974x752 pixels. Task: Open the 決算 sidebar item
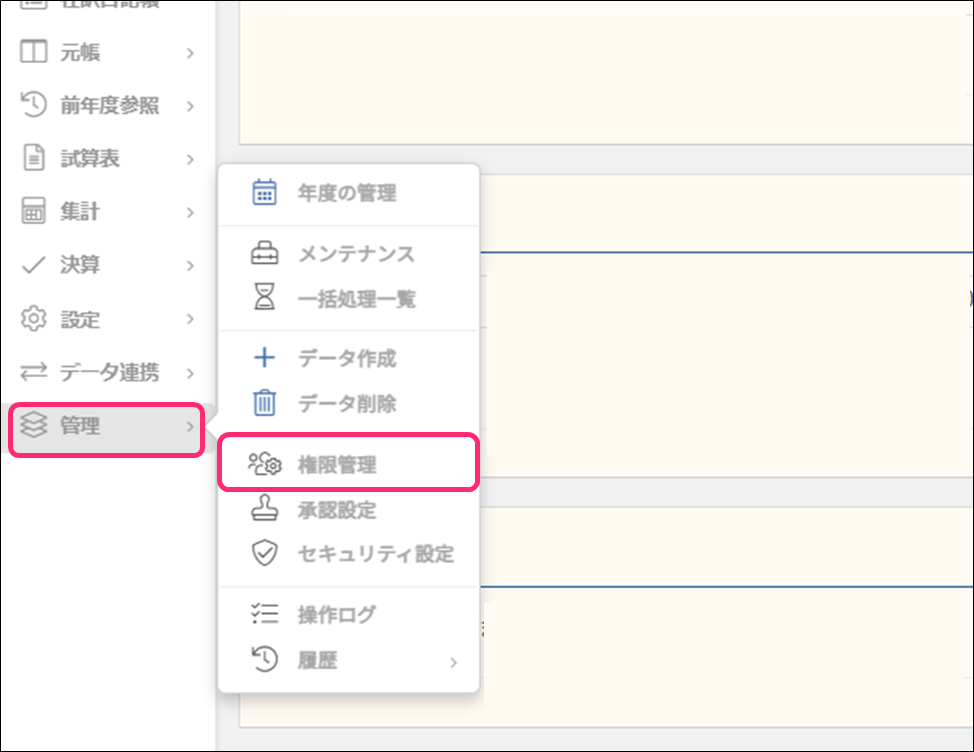(80, 266)
